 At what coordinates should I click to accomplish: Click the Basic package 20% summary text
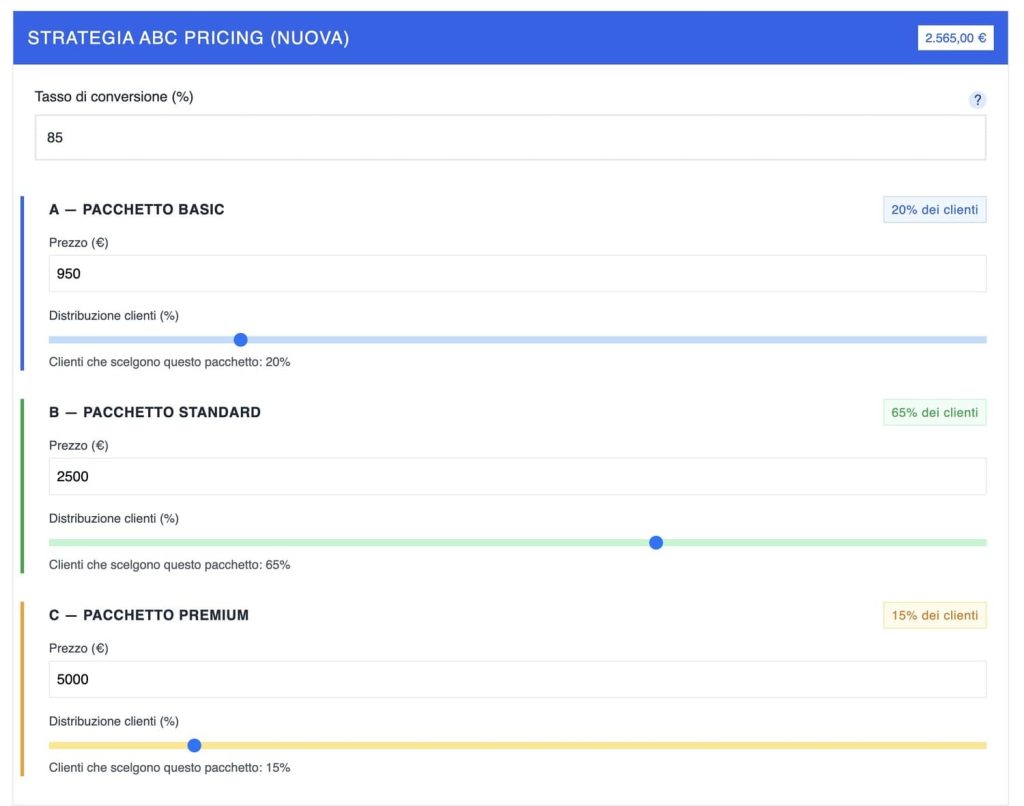170,362
